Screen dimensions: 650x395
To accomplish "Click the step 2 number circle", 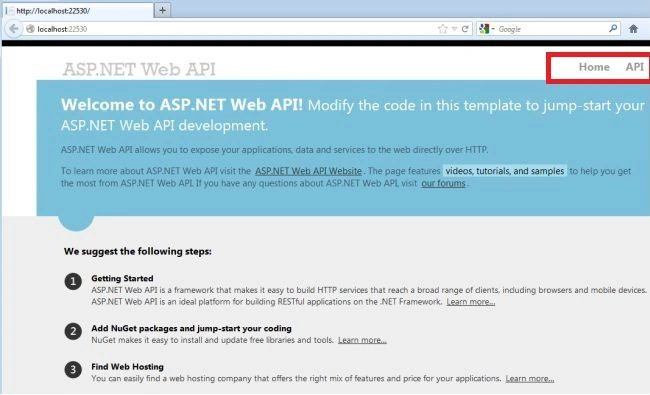I will point(73,331).
